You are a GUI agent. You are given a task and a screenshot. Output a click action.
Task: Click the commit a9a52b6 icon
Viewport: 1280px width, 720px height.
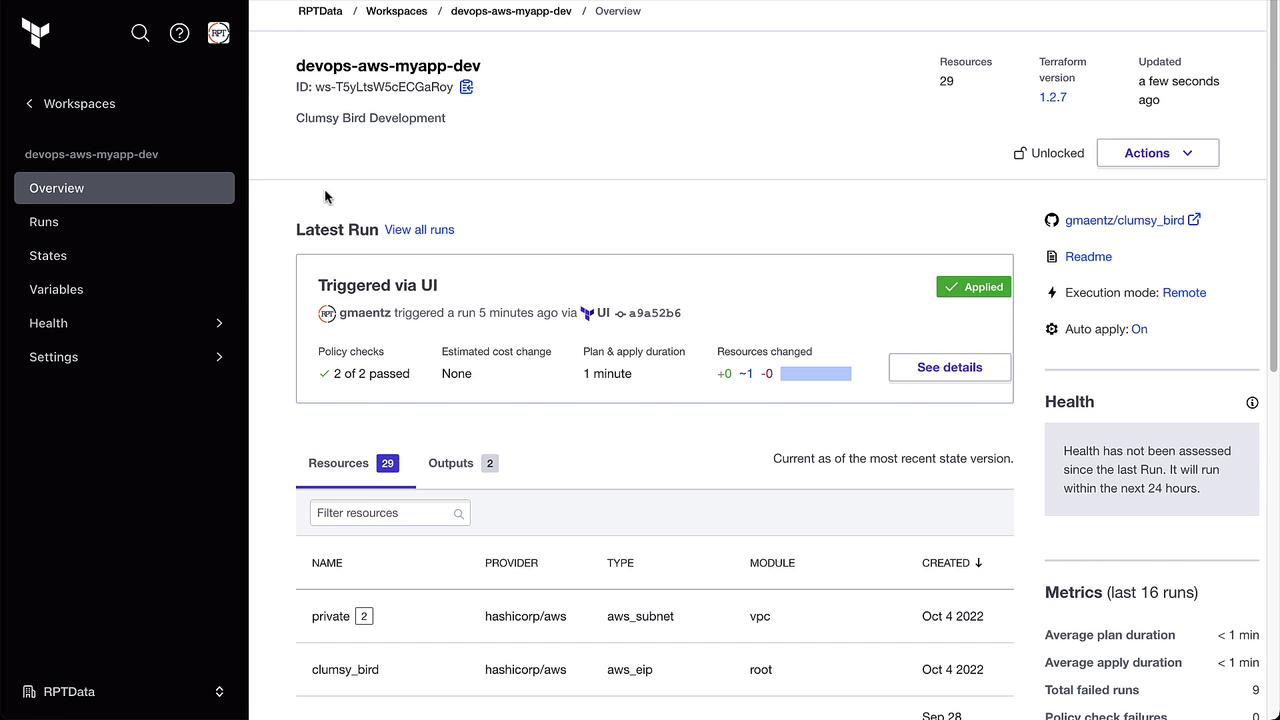pos(620,314)
